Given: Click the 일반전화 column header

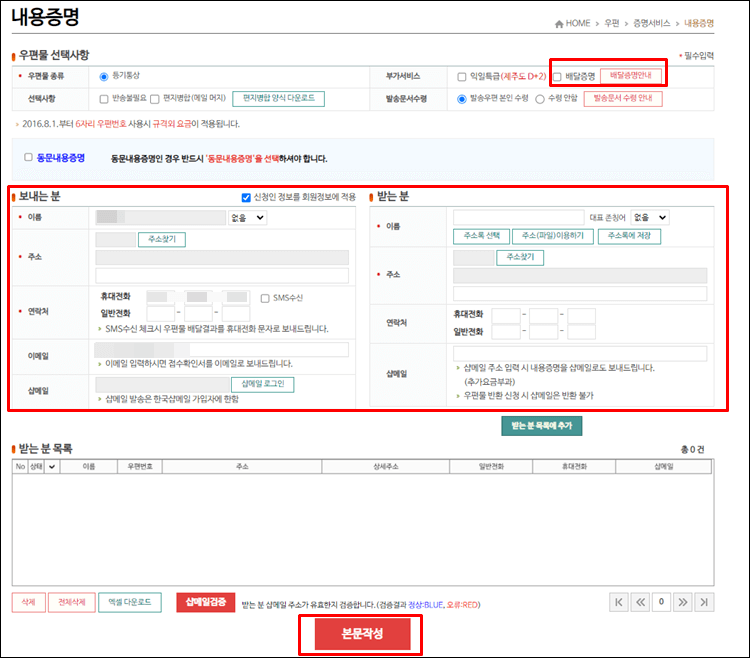Looking at the screenshot, I should tap(491, 467).
